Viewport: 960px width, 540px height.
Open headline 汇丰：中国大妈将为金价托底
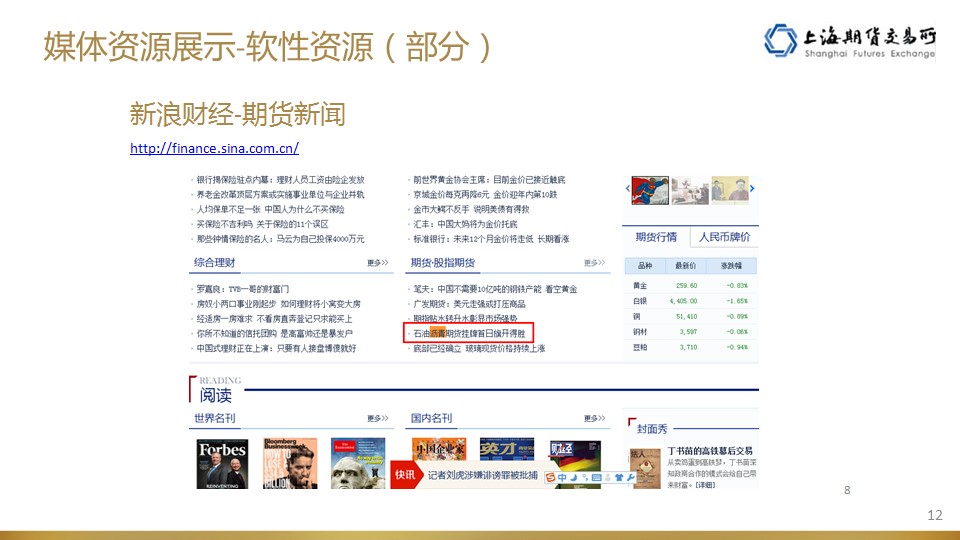pos(465,224)
